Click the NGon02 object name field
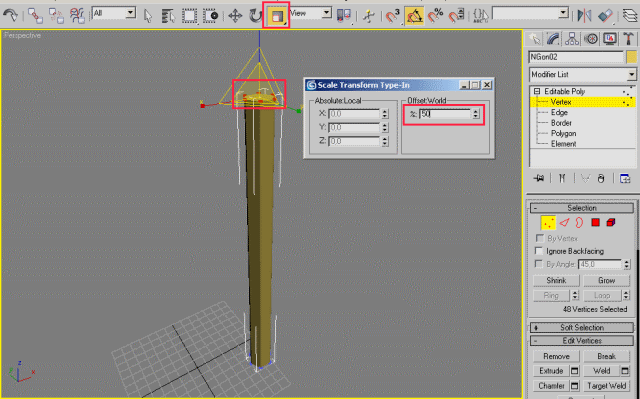 coord(576,57)
